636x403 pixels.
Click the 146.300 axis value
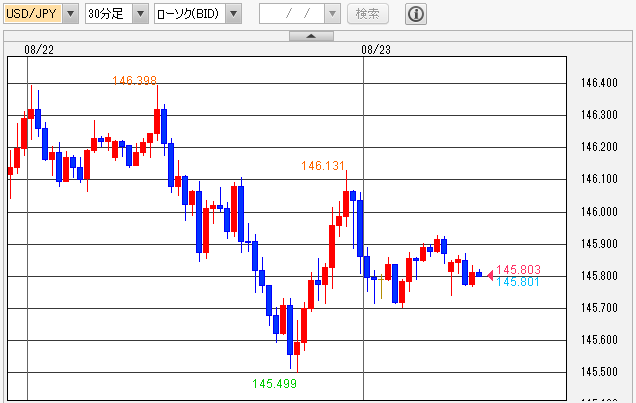[599, 115]
